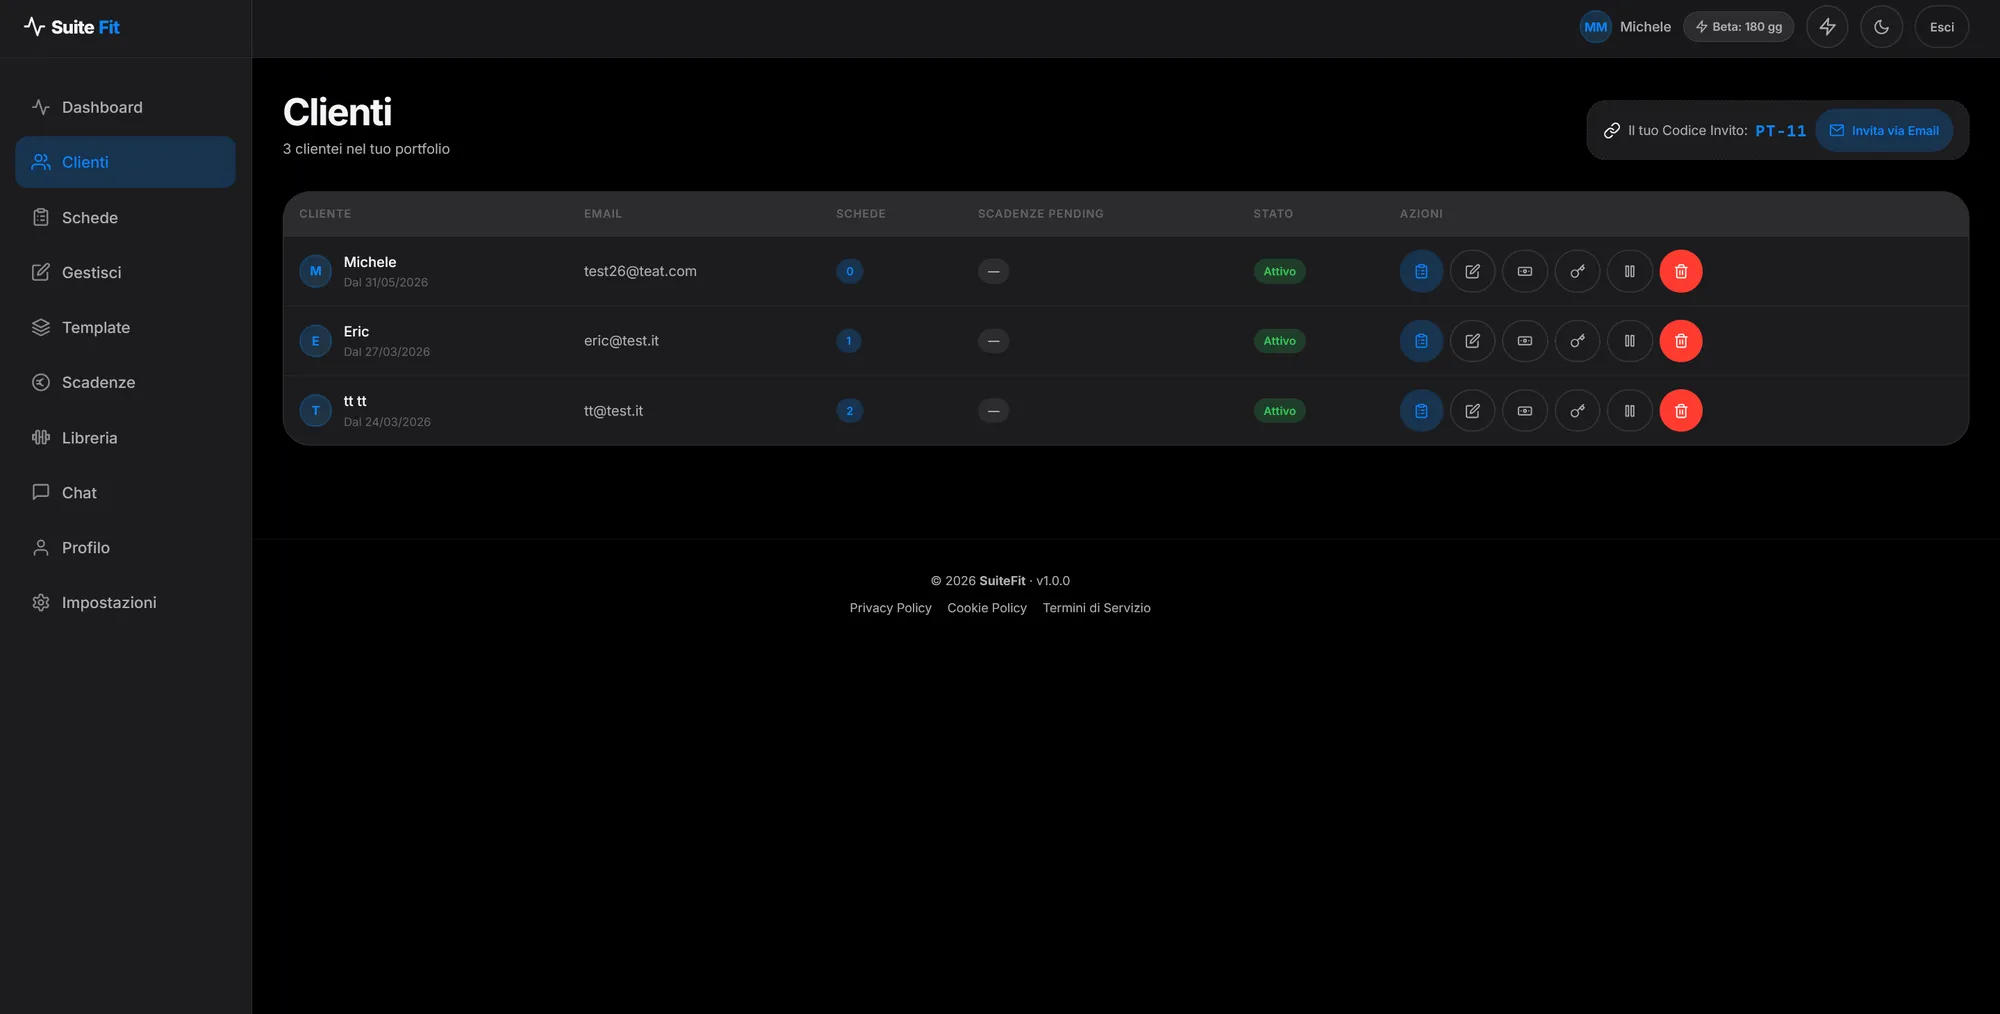Click the invite code PT-11
2000x1014 pixels.
coord(1780,131)
